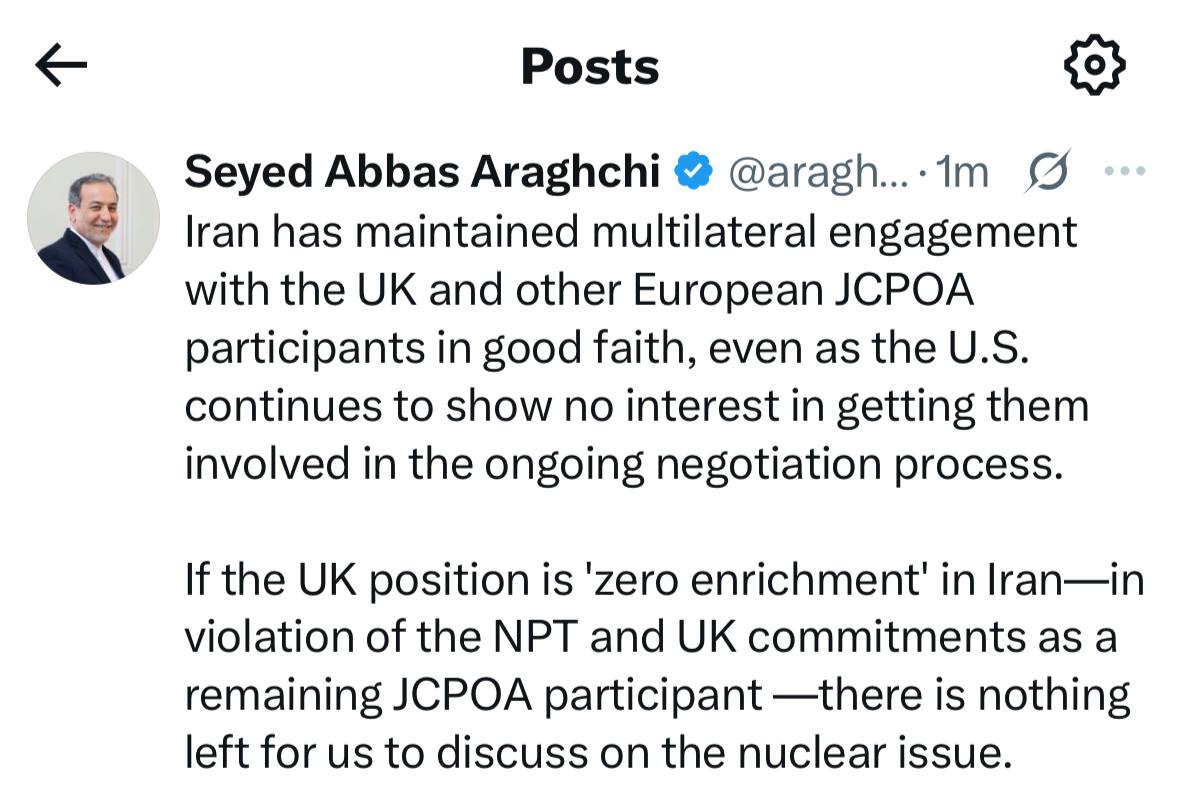Screen dimensions: 1179x786
Task: Click the name Seyed Abbas Araghchi
Action: 422,173
